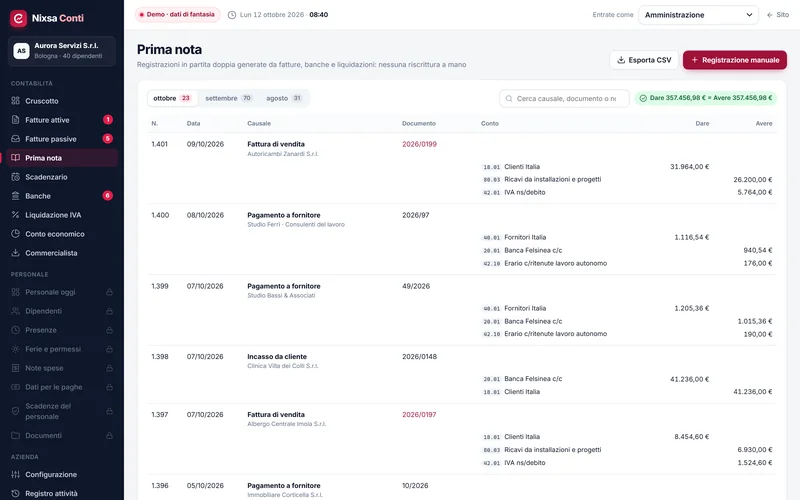This screenshot has height=500, width=800.
Task: Click Immobiliare Corticella S.r.l. text
Action: 285,495
